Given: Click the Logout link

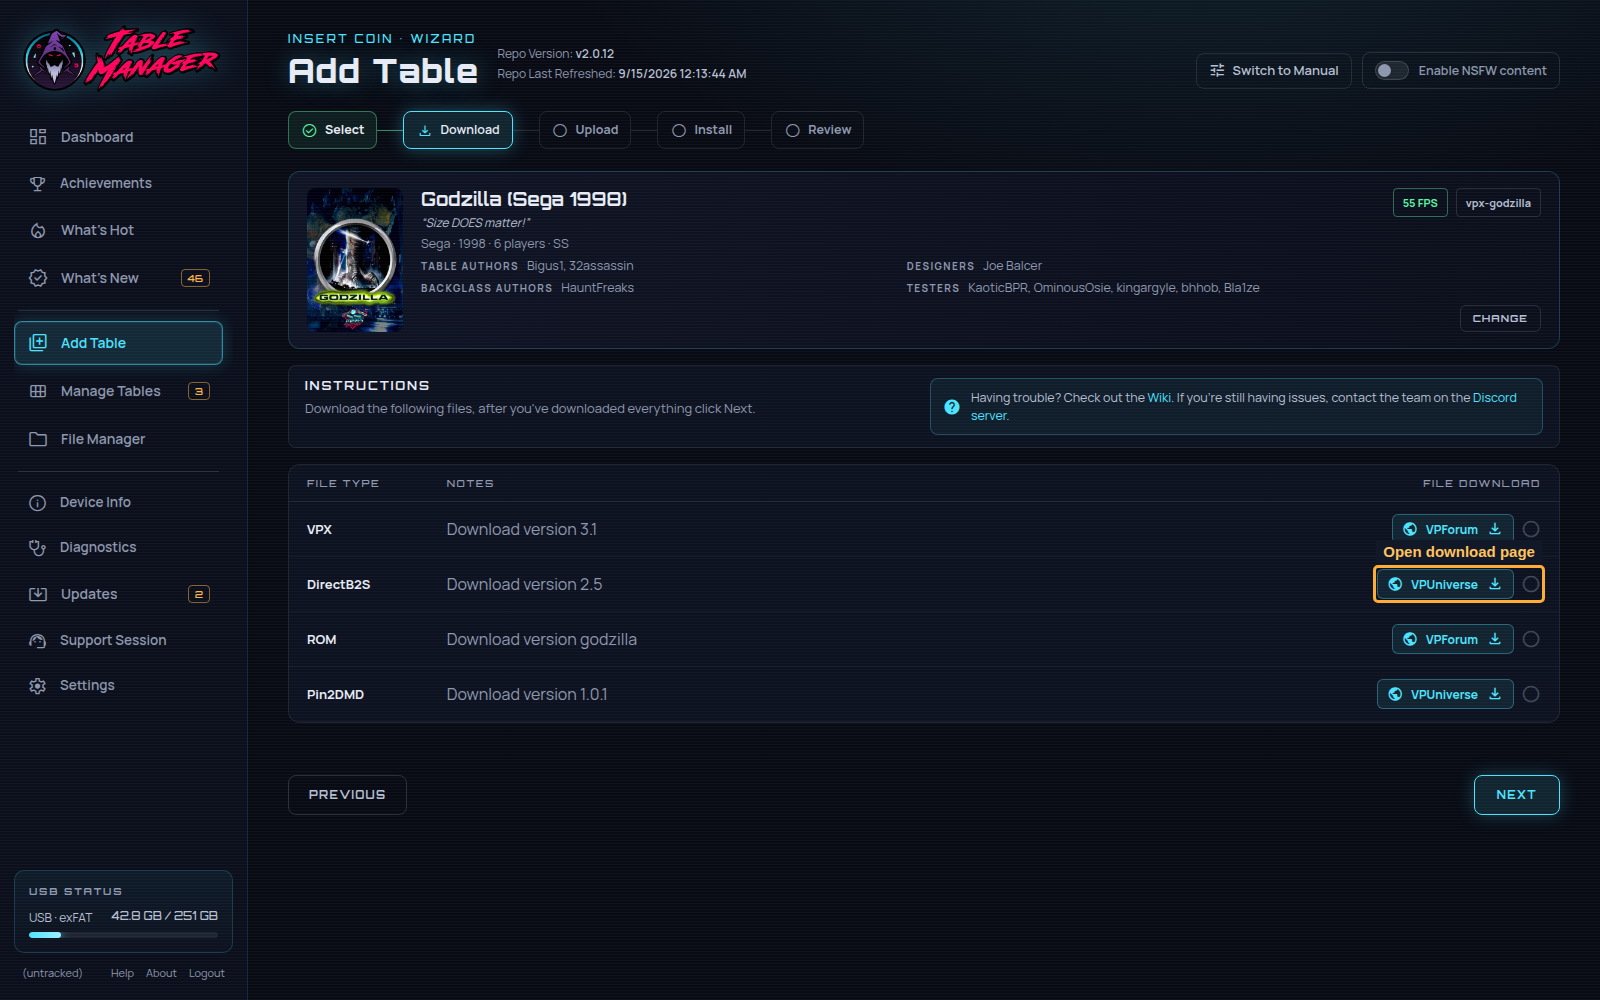Looking at the screenshot, I should [x=207, y=974].
